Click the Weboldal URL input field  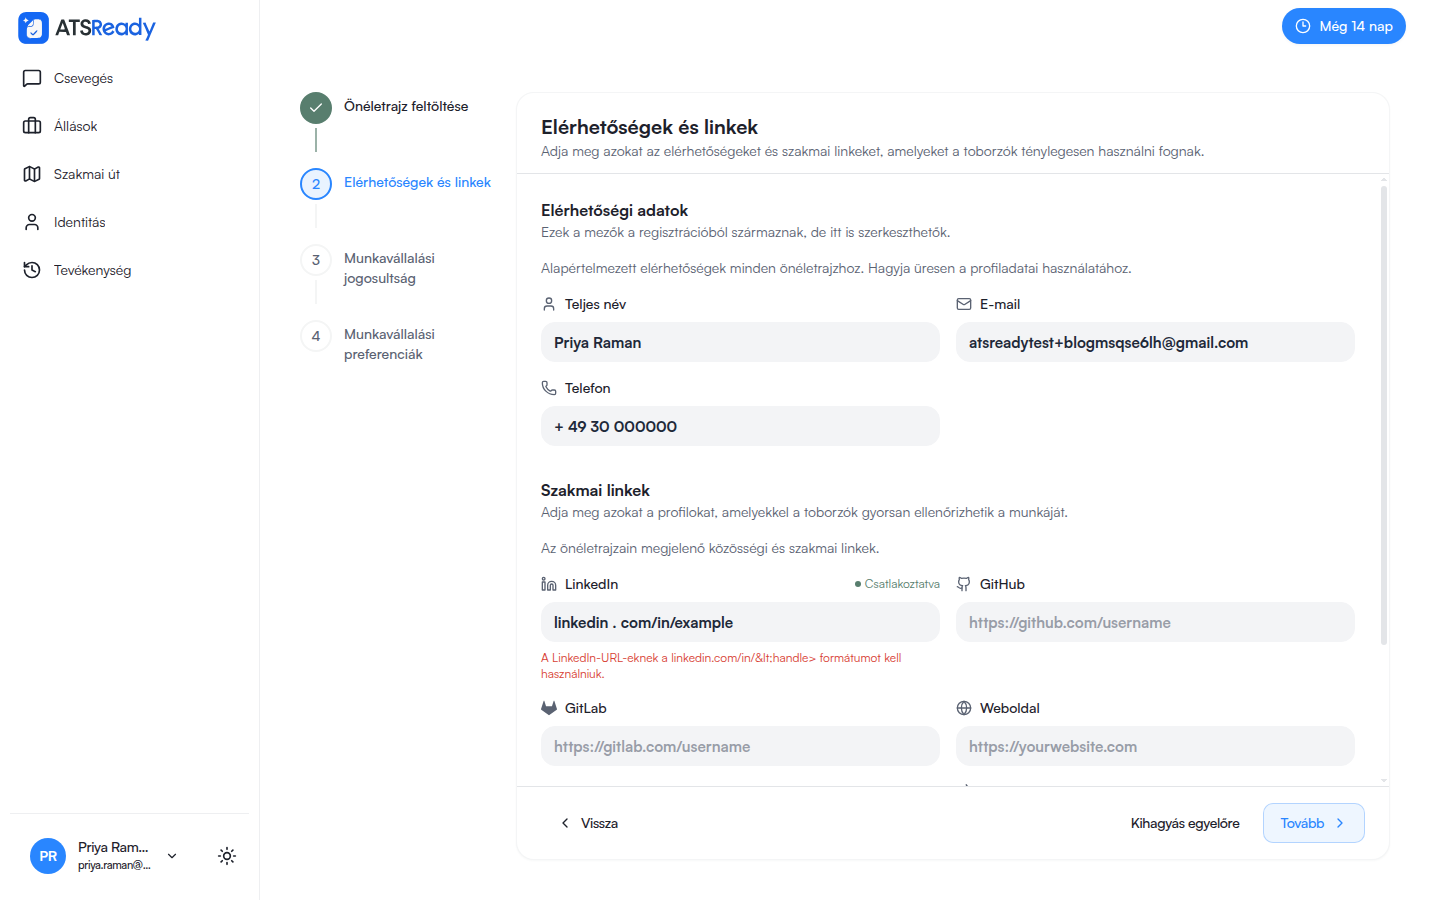(x=1155, y=746)
